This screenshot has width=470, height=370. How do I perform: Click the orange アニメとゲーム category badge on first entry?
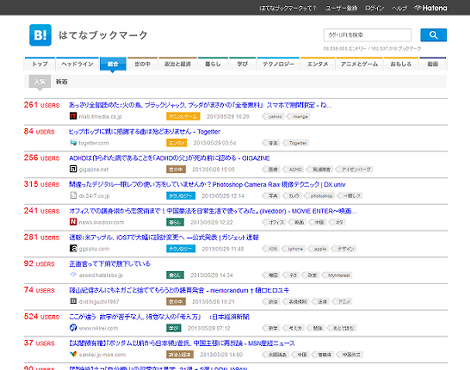pos(183,116)
